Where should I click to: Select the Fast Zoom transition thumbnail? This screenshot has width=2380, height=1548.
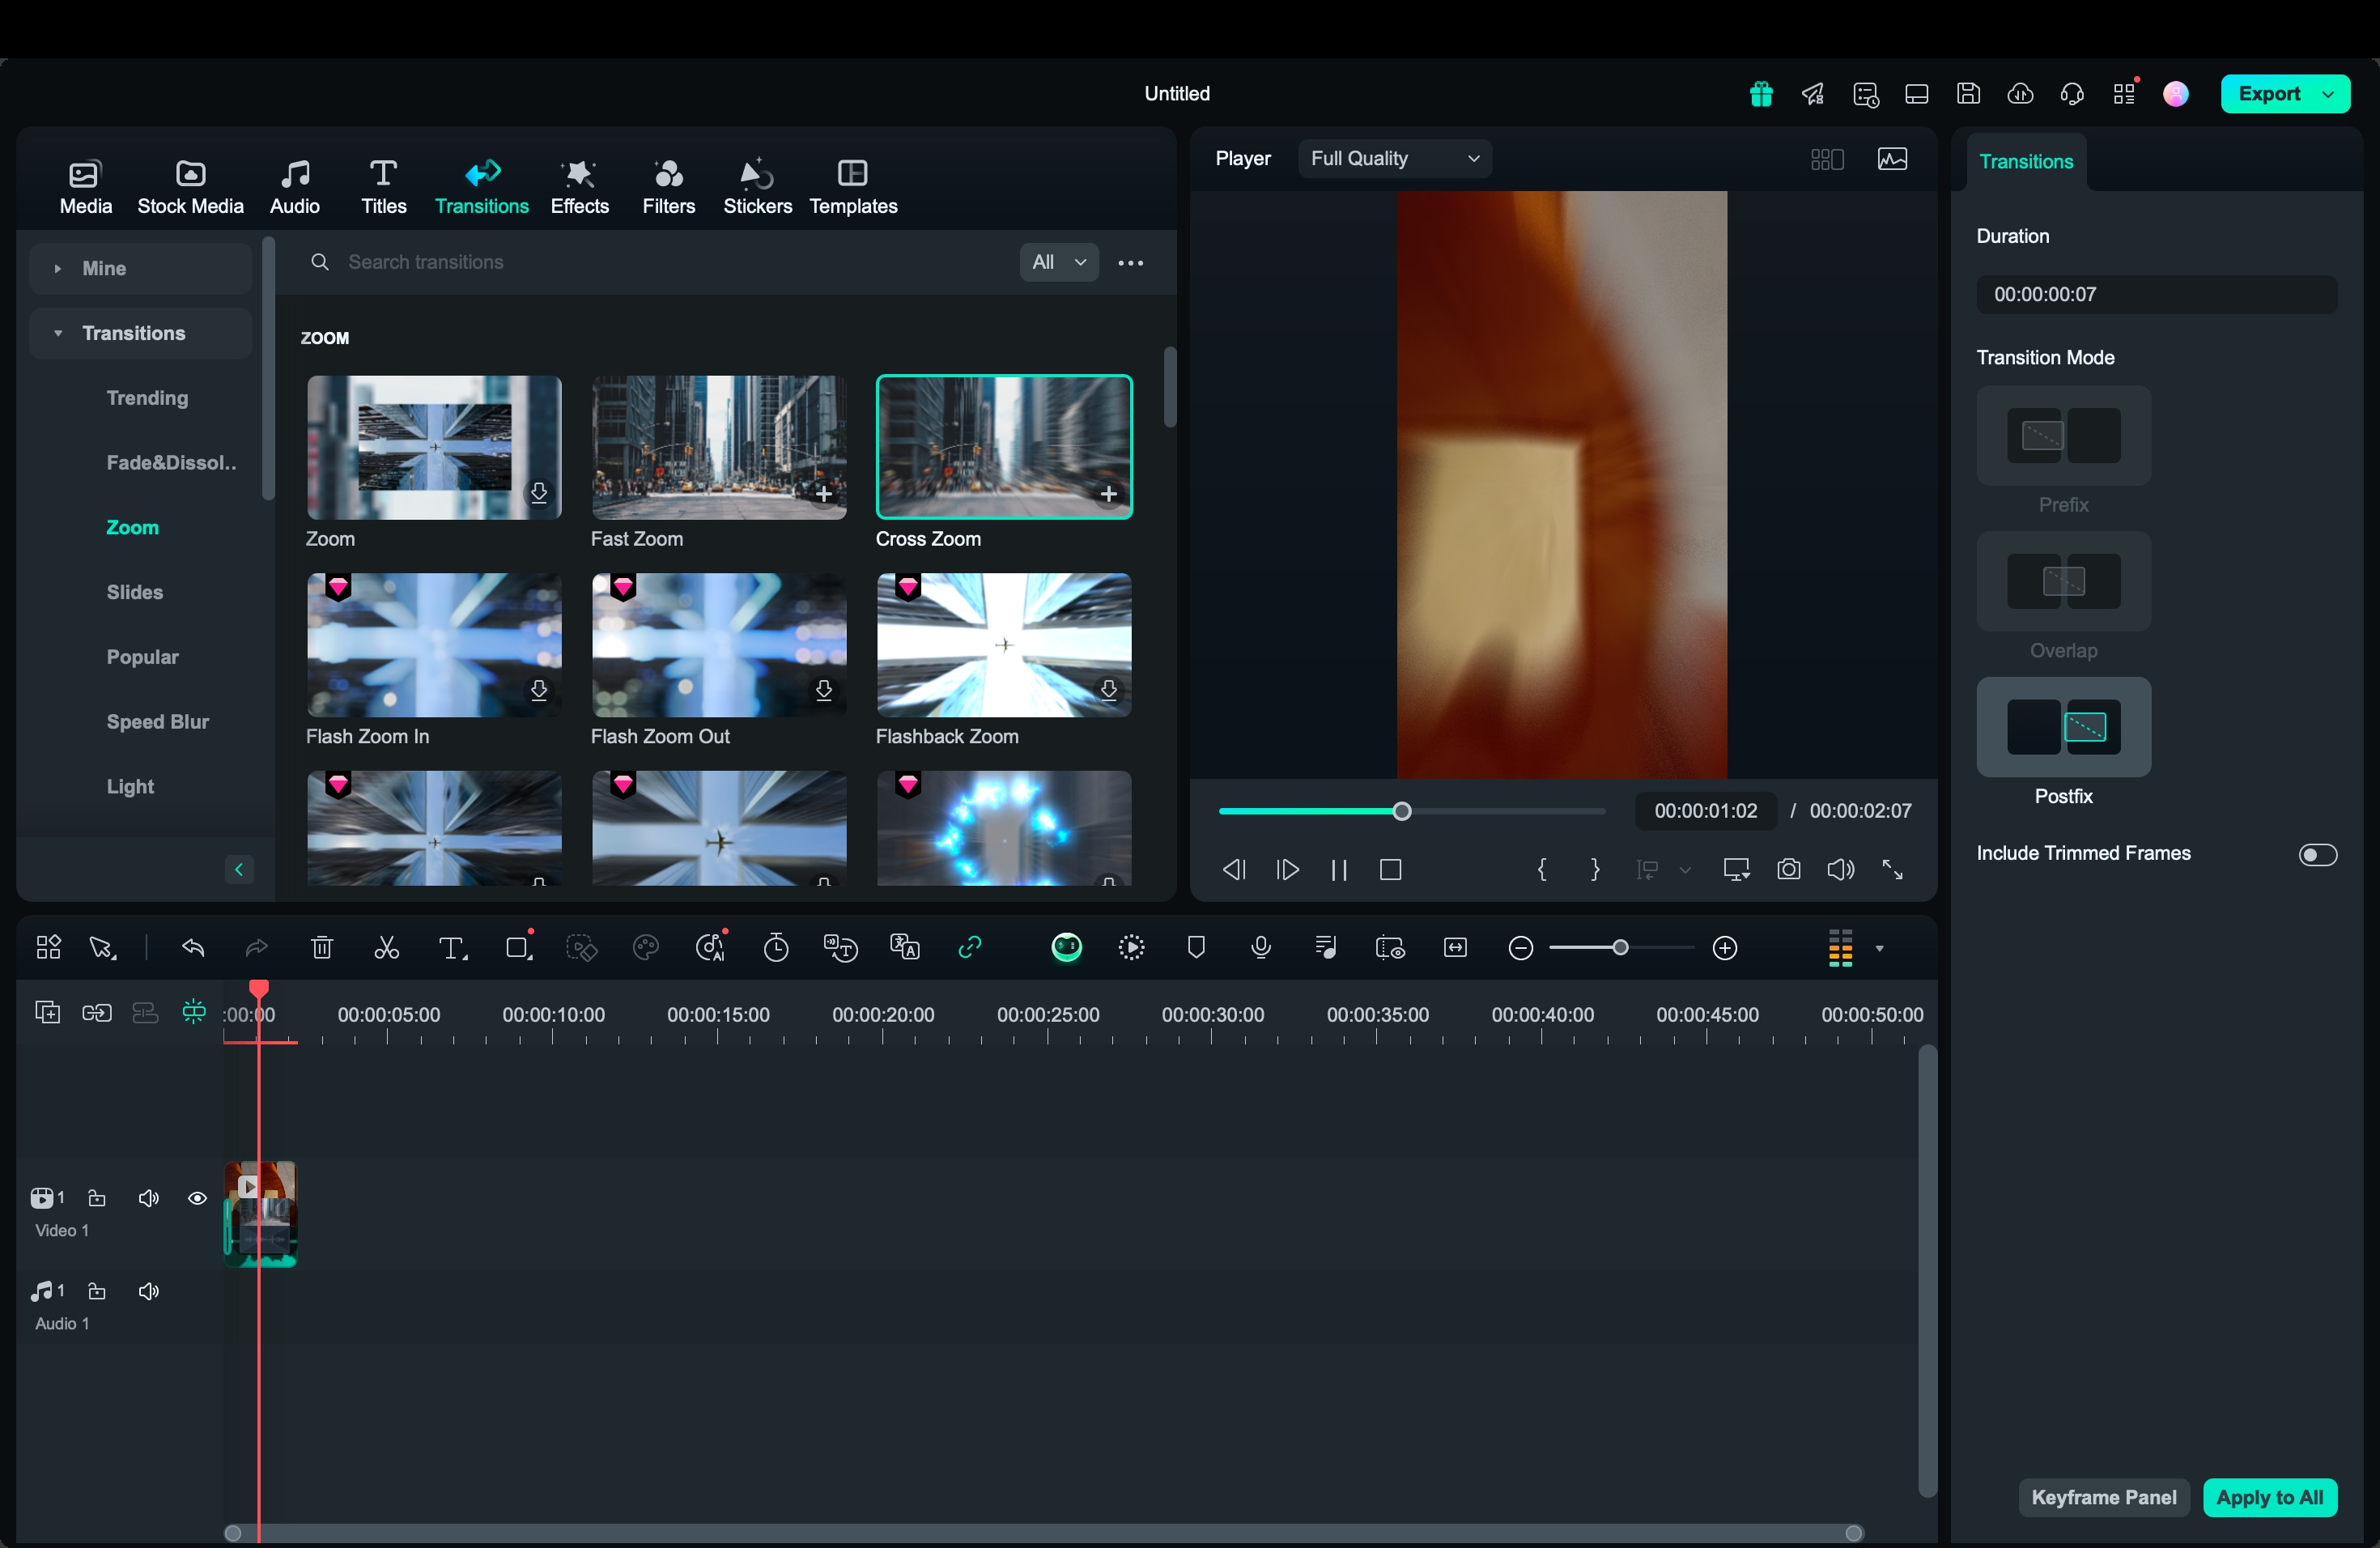coord(719,448)
